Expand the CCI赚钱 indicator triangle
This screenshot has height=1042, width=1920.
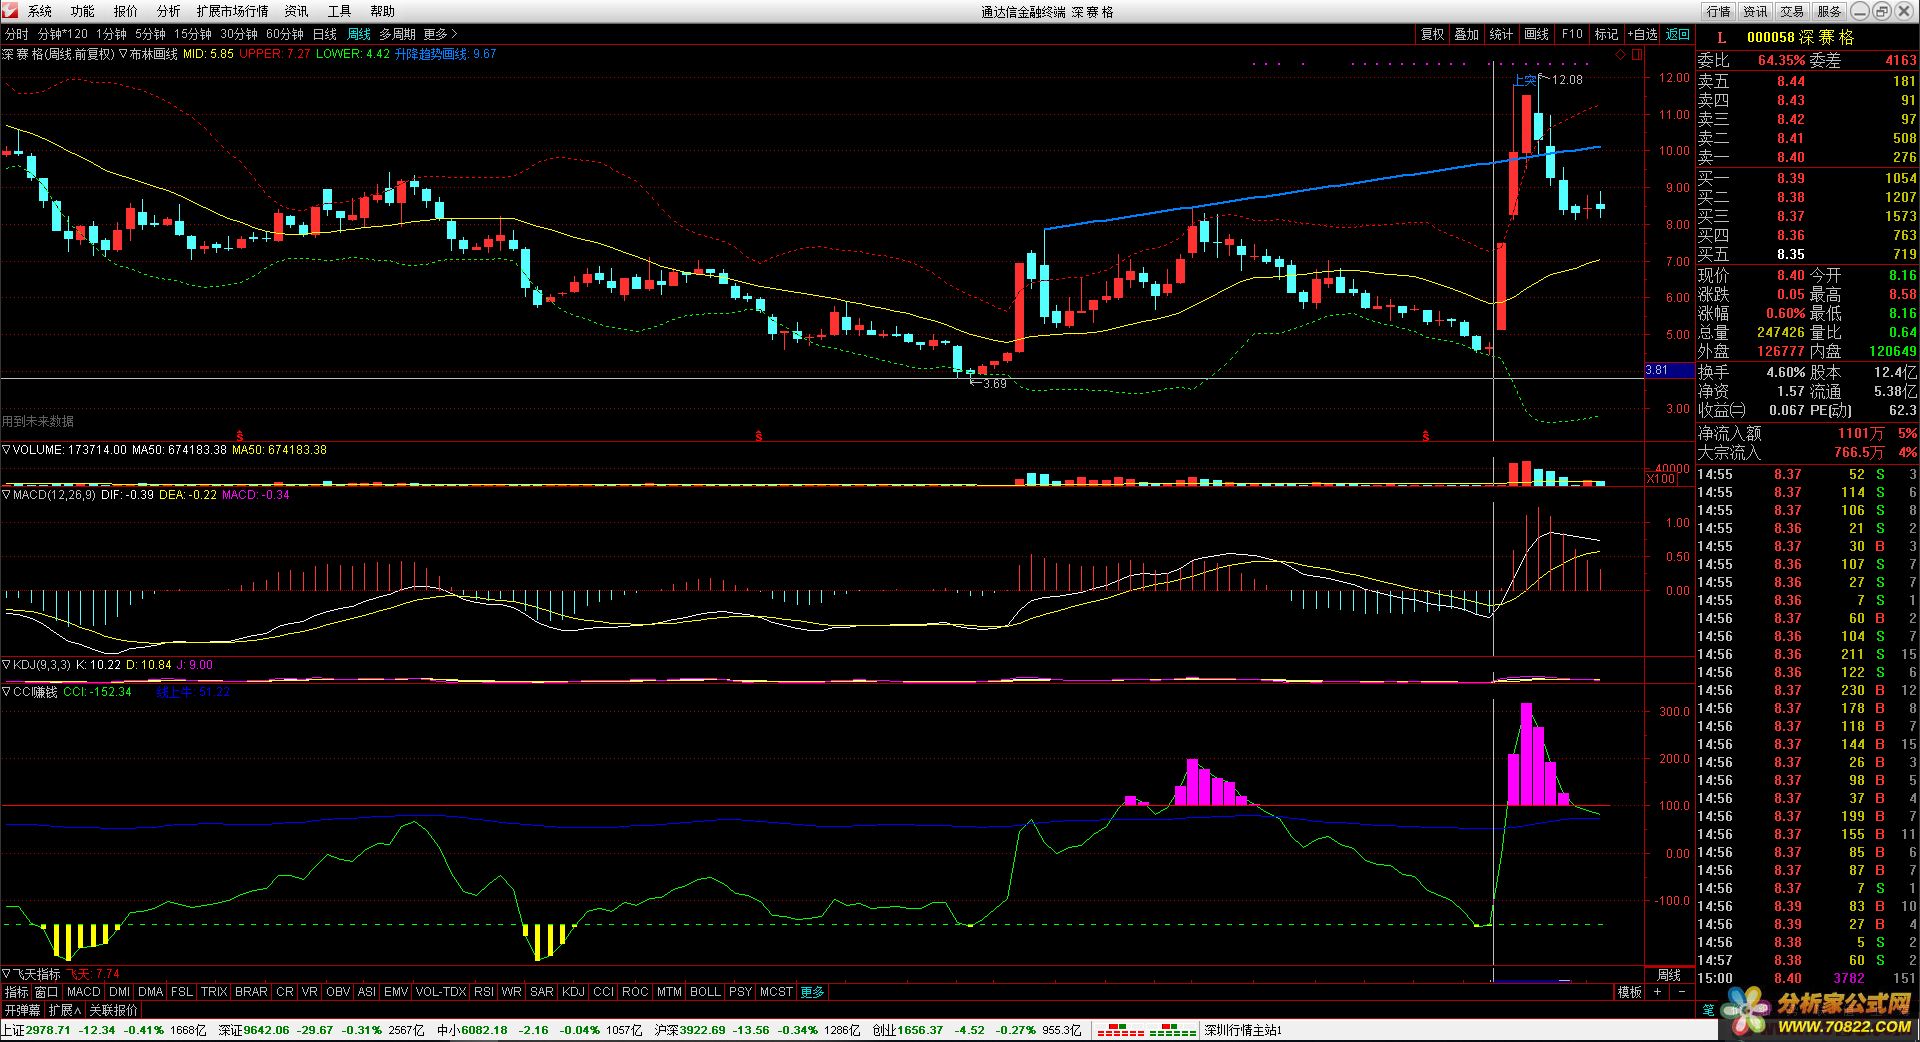(x=6, y=692)
